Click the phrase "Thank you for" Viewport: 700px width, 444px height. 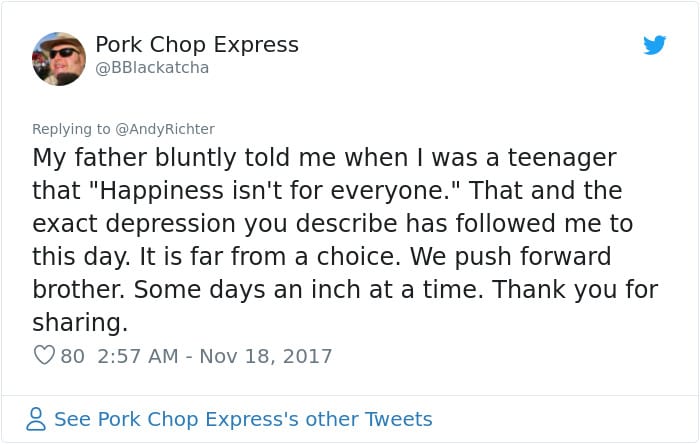click(x=575, y=289)
